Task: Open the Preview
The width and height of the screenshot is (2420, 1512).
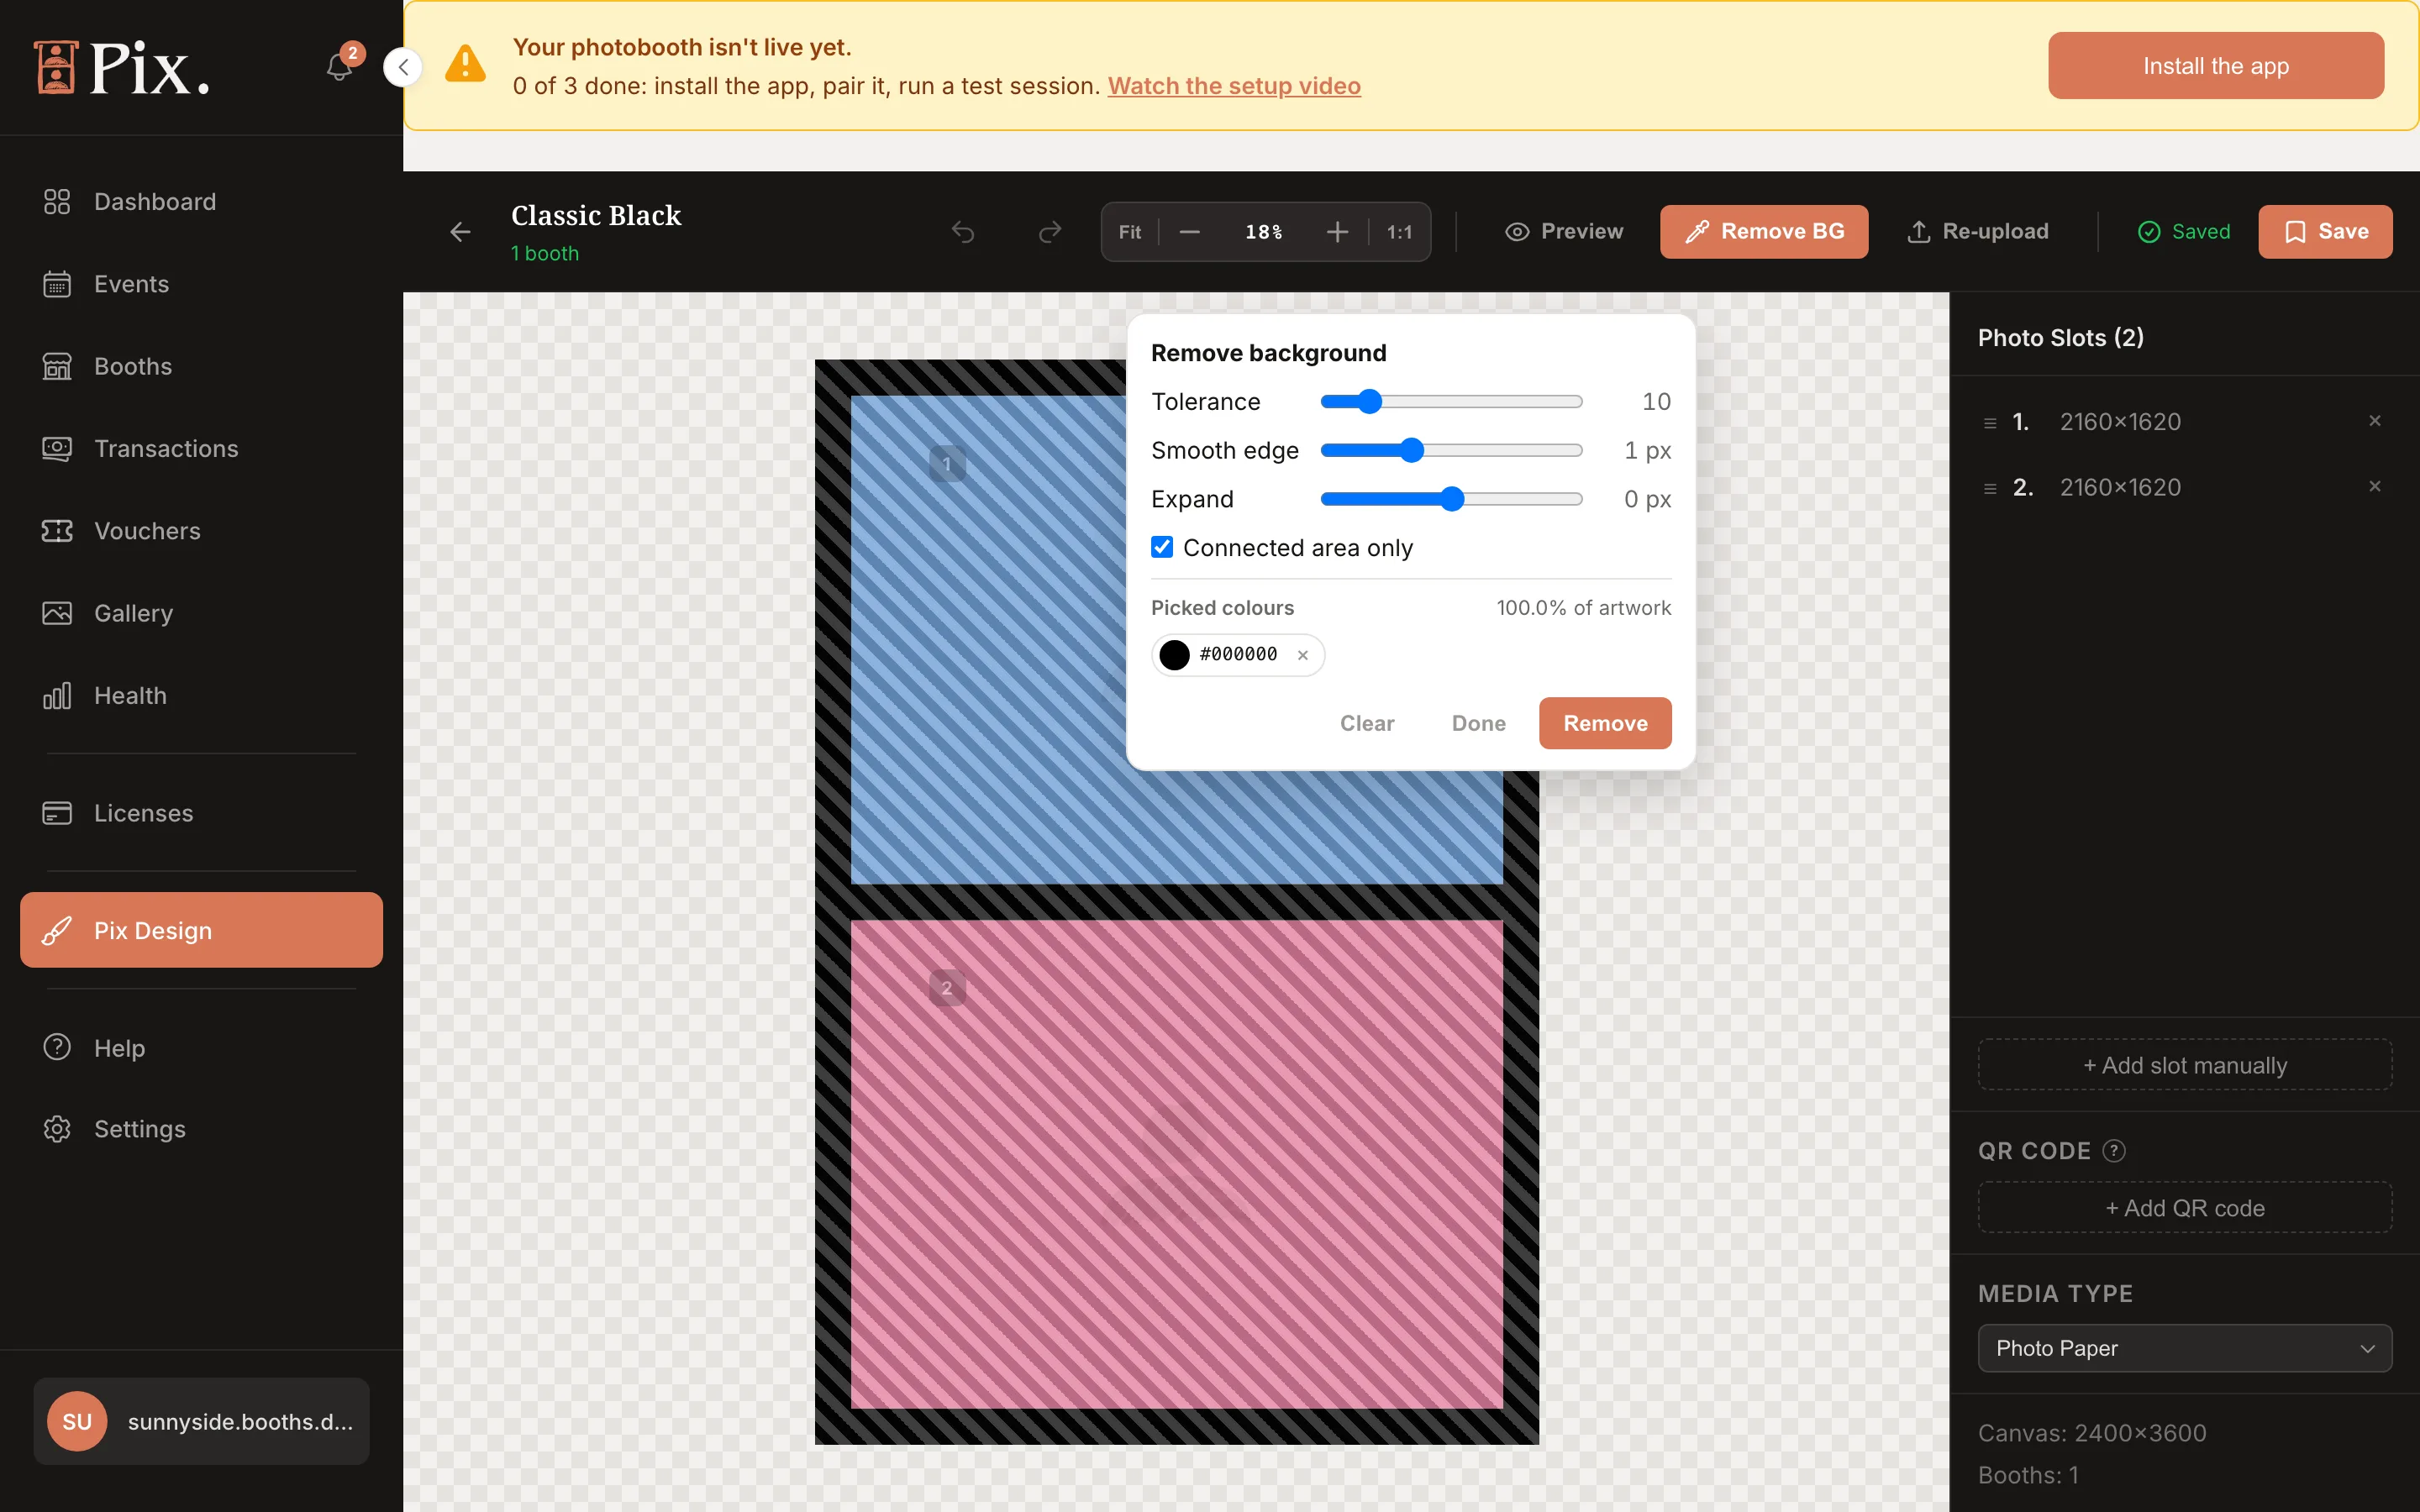Action: 1564,232
